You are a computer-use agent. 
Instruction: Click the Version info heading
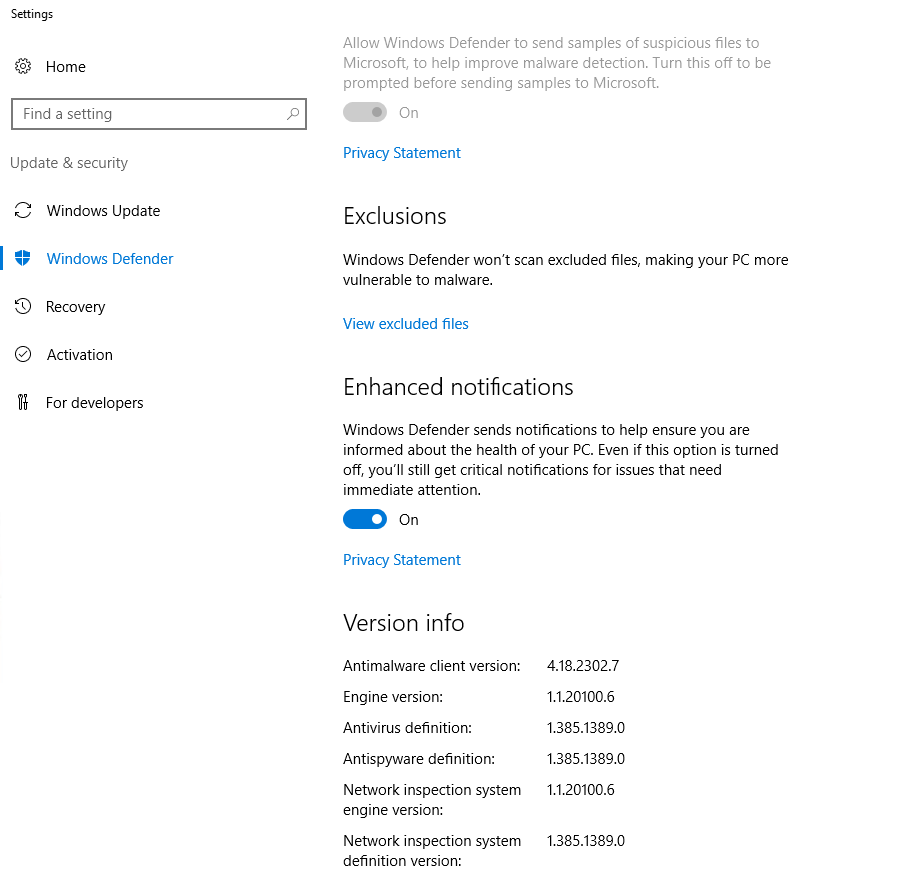pos(403,623)
